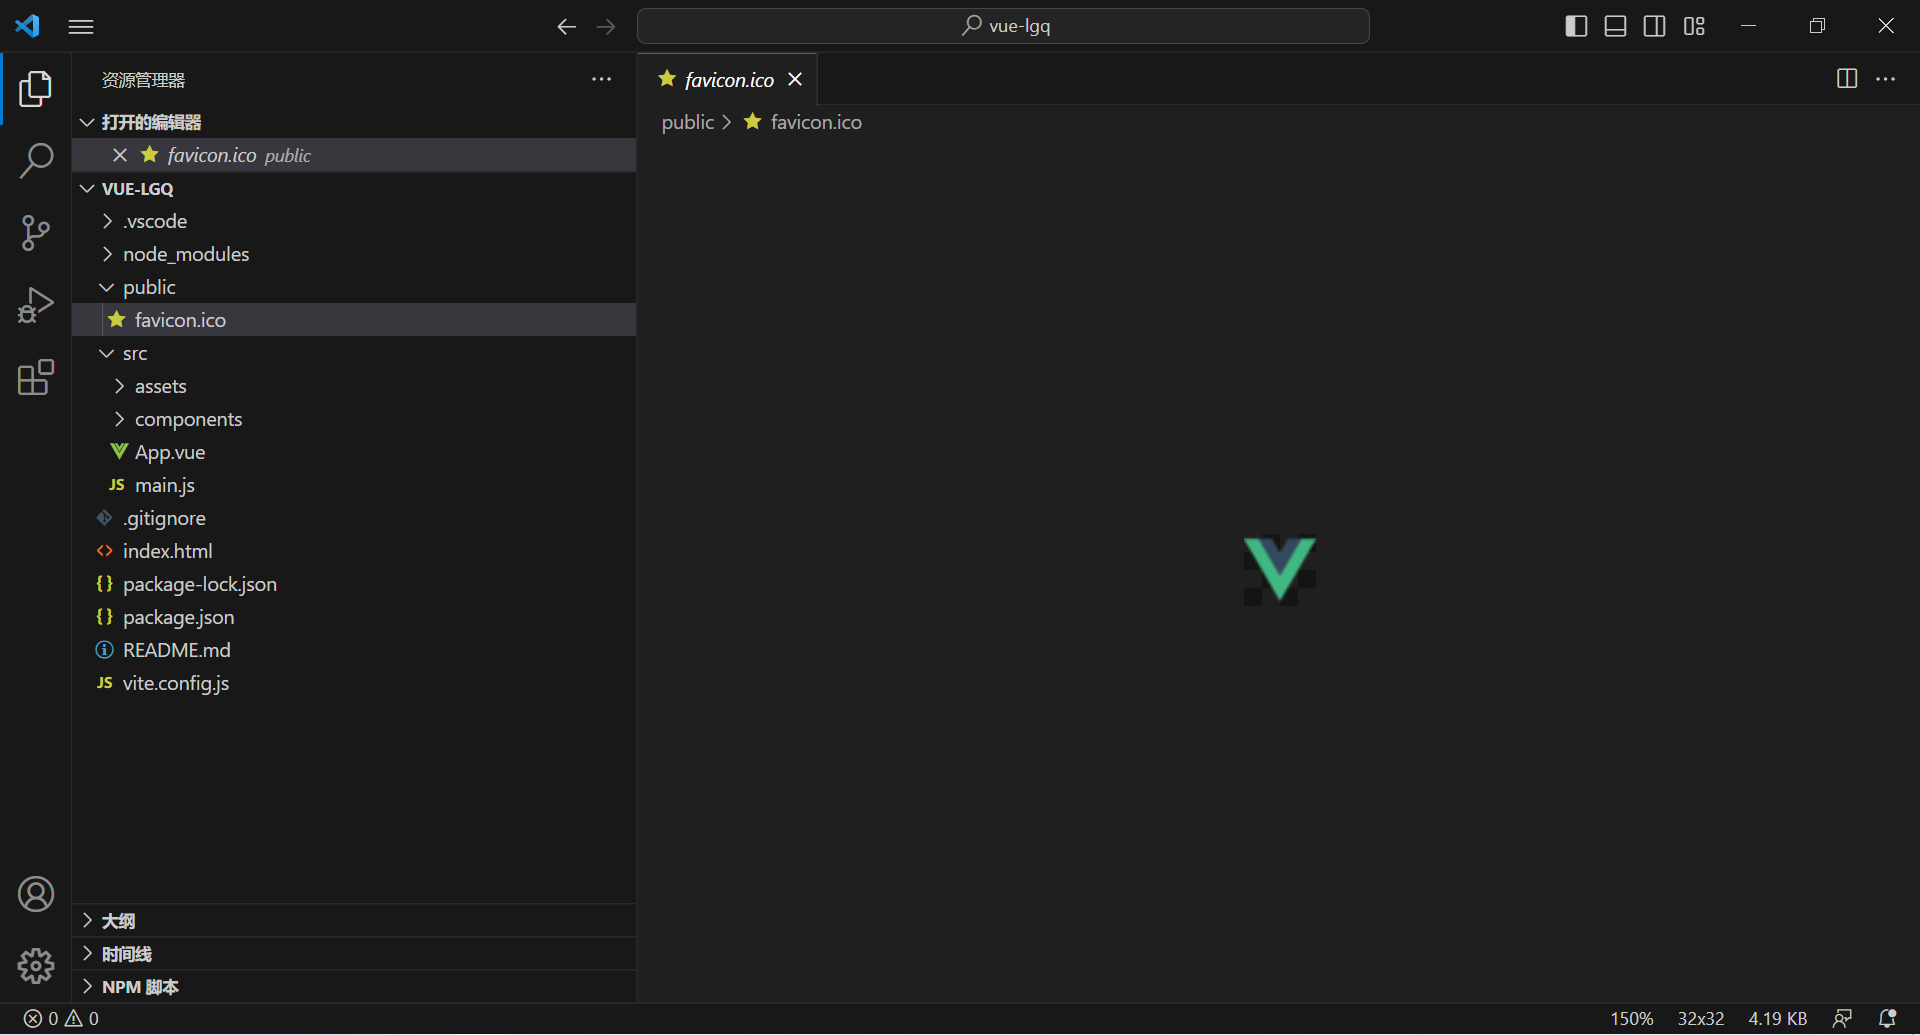This screenshot has width=1920, height=1035.
Task: Open editor more actions ellipsis
Action: tap(1886, 79)
